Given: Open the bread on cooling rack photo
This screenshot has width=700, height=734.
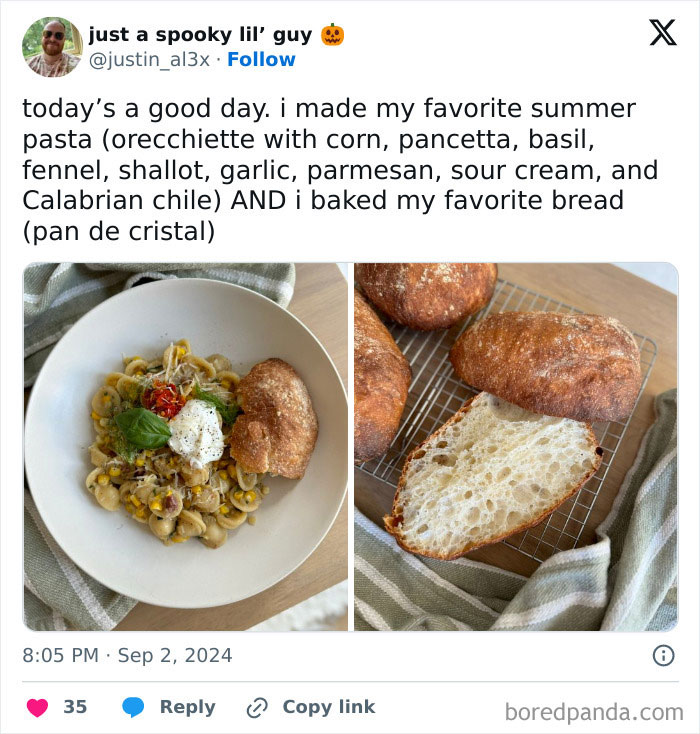Looking at the screenshot, I should coord(515,446).
